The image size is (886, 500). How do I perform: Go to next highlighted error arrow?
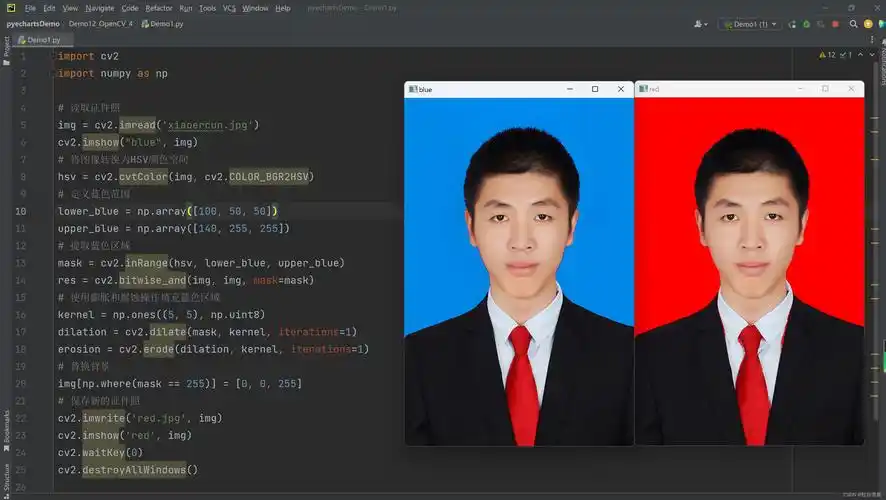click(872, 55)
